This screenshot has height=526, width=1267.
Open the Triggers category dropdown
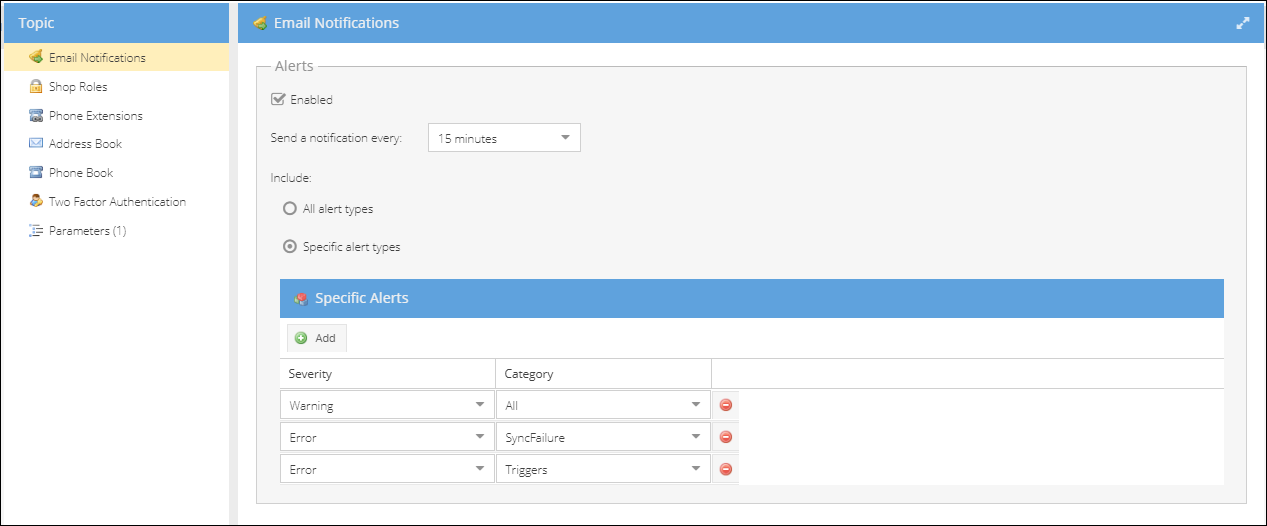click(603, 469)
